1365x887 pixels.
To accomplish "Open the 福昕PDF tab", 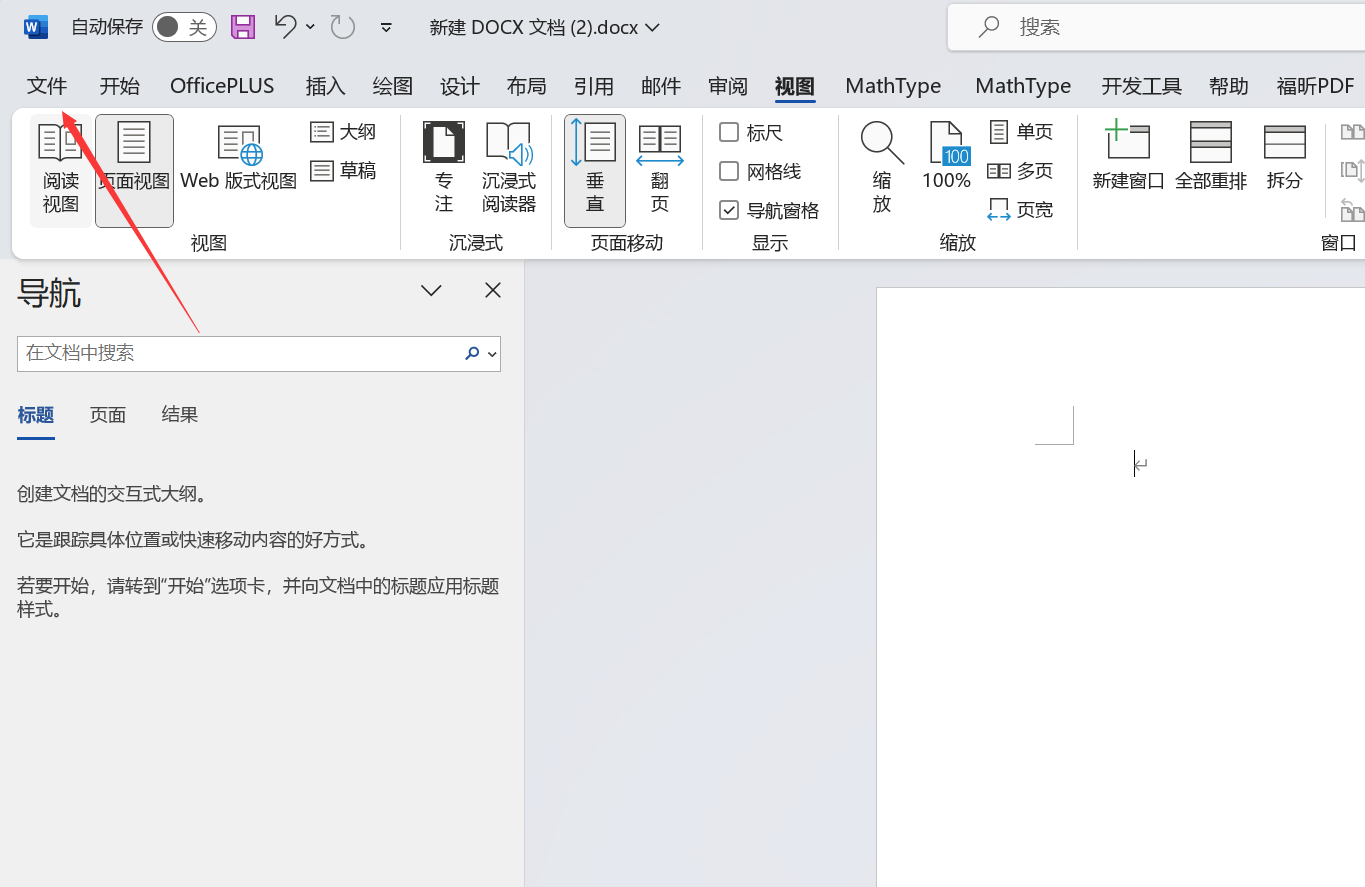I will click(x=1316, y=86).
